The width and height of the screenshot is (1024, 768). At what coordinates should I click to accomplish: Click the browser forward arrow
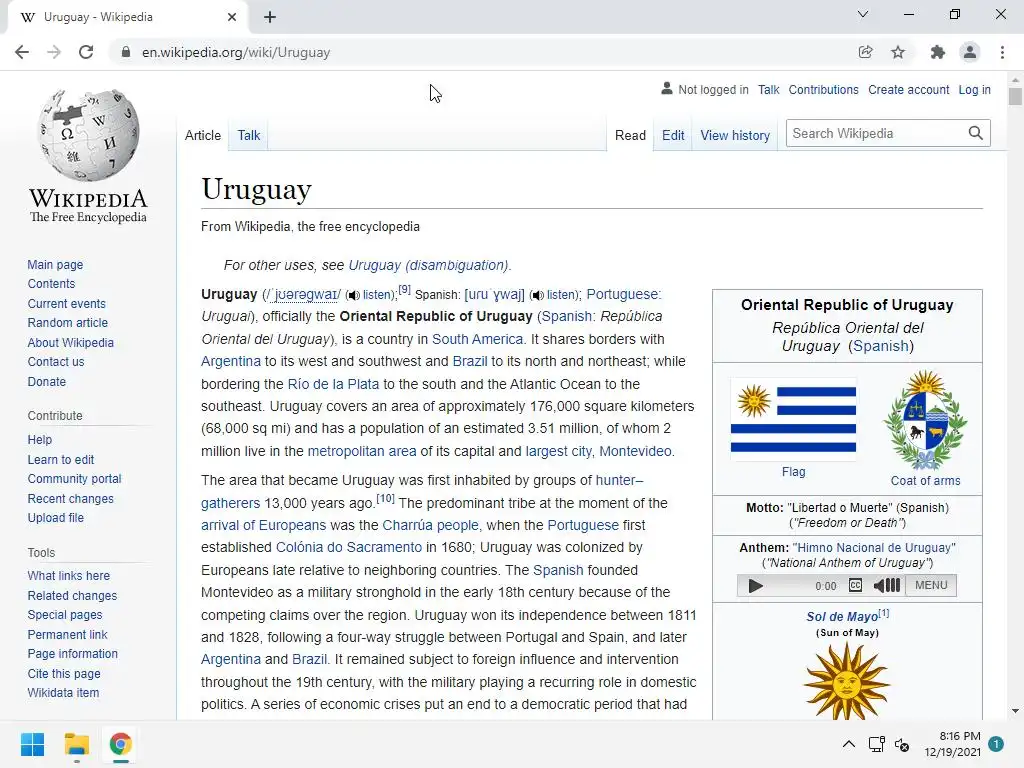coord(54,52)
